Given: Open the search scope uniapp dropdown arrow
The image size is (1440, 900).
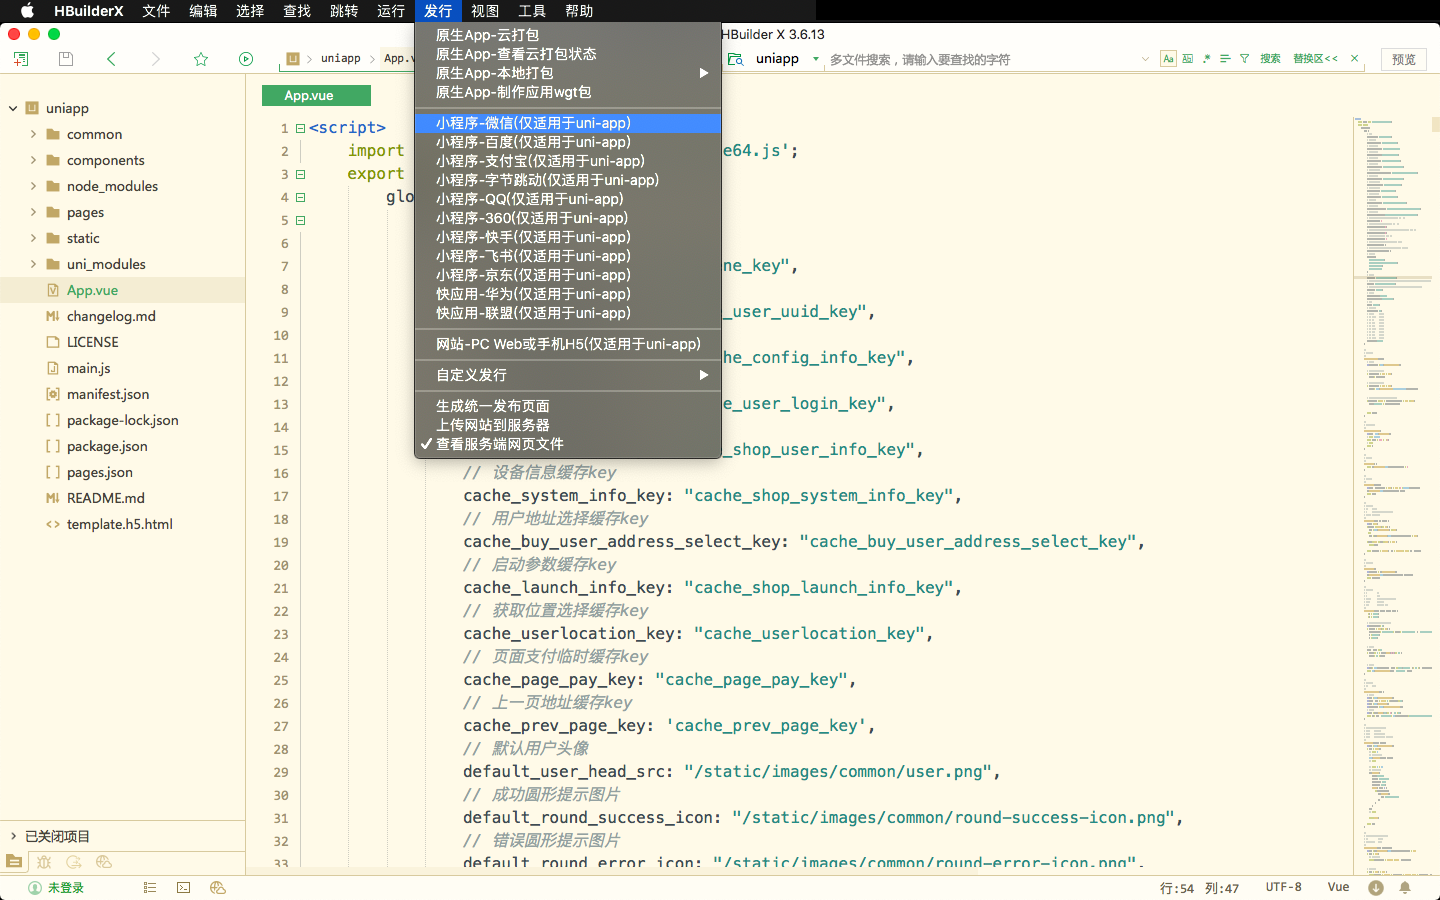Looking at the screenshot, I should (816, 59).
